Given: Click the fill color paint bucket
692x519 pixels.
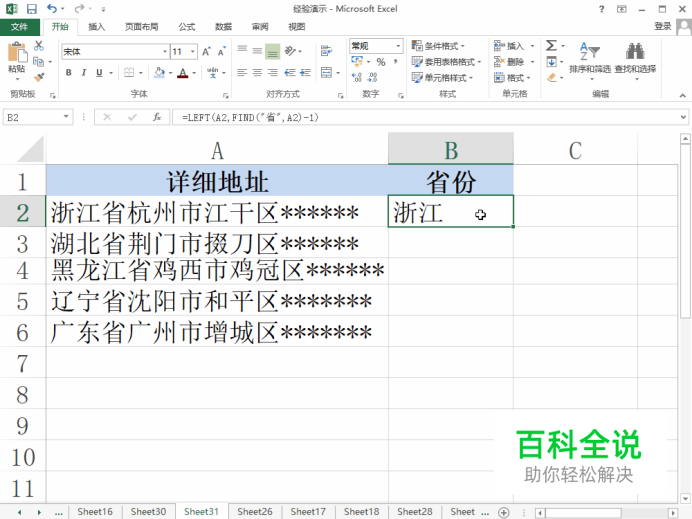Looking at the screenshot, I should [x=160, y=72].
